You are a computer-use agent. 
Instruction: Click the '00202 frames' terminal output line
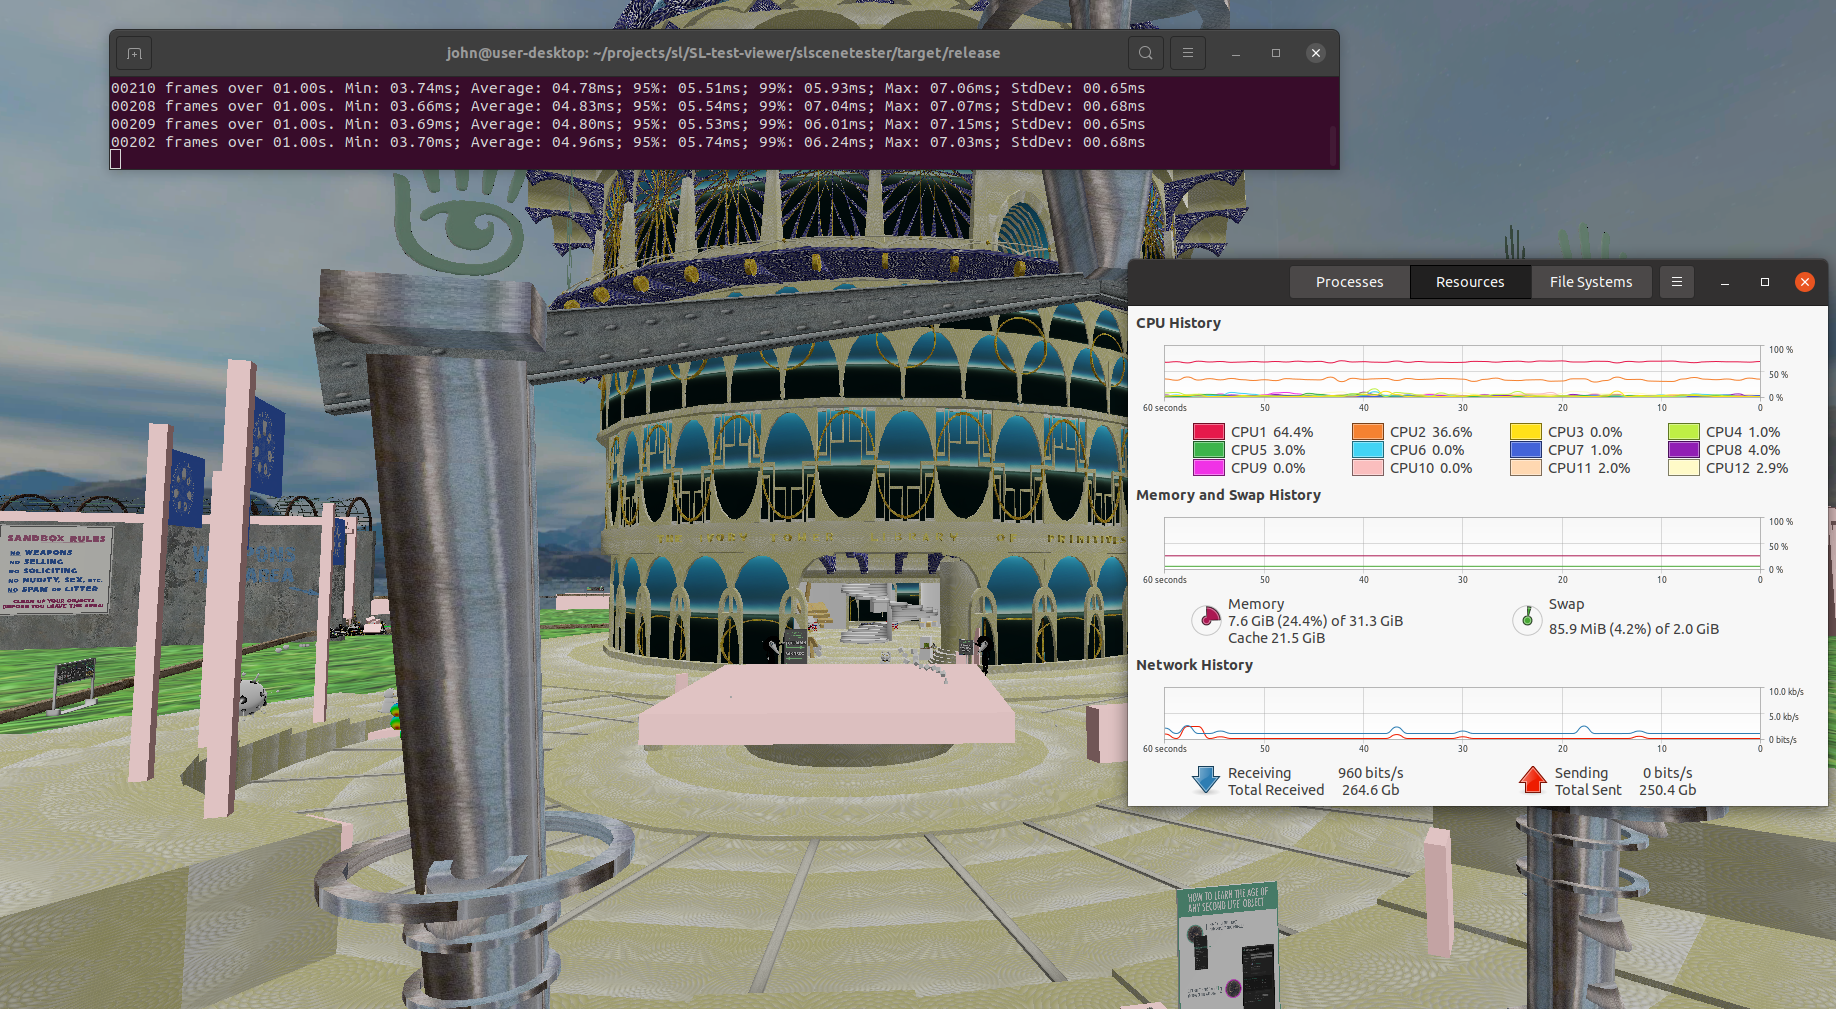coord(628,142)
